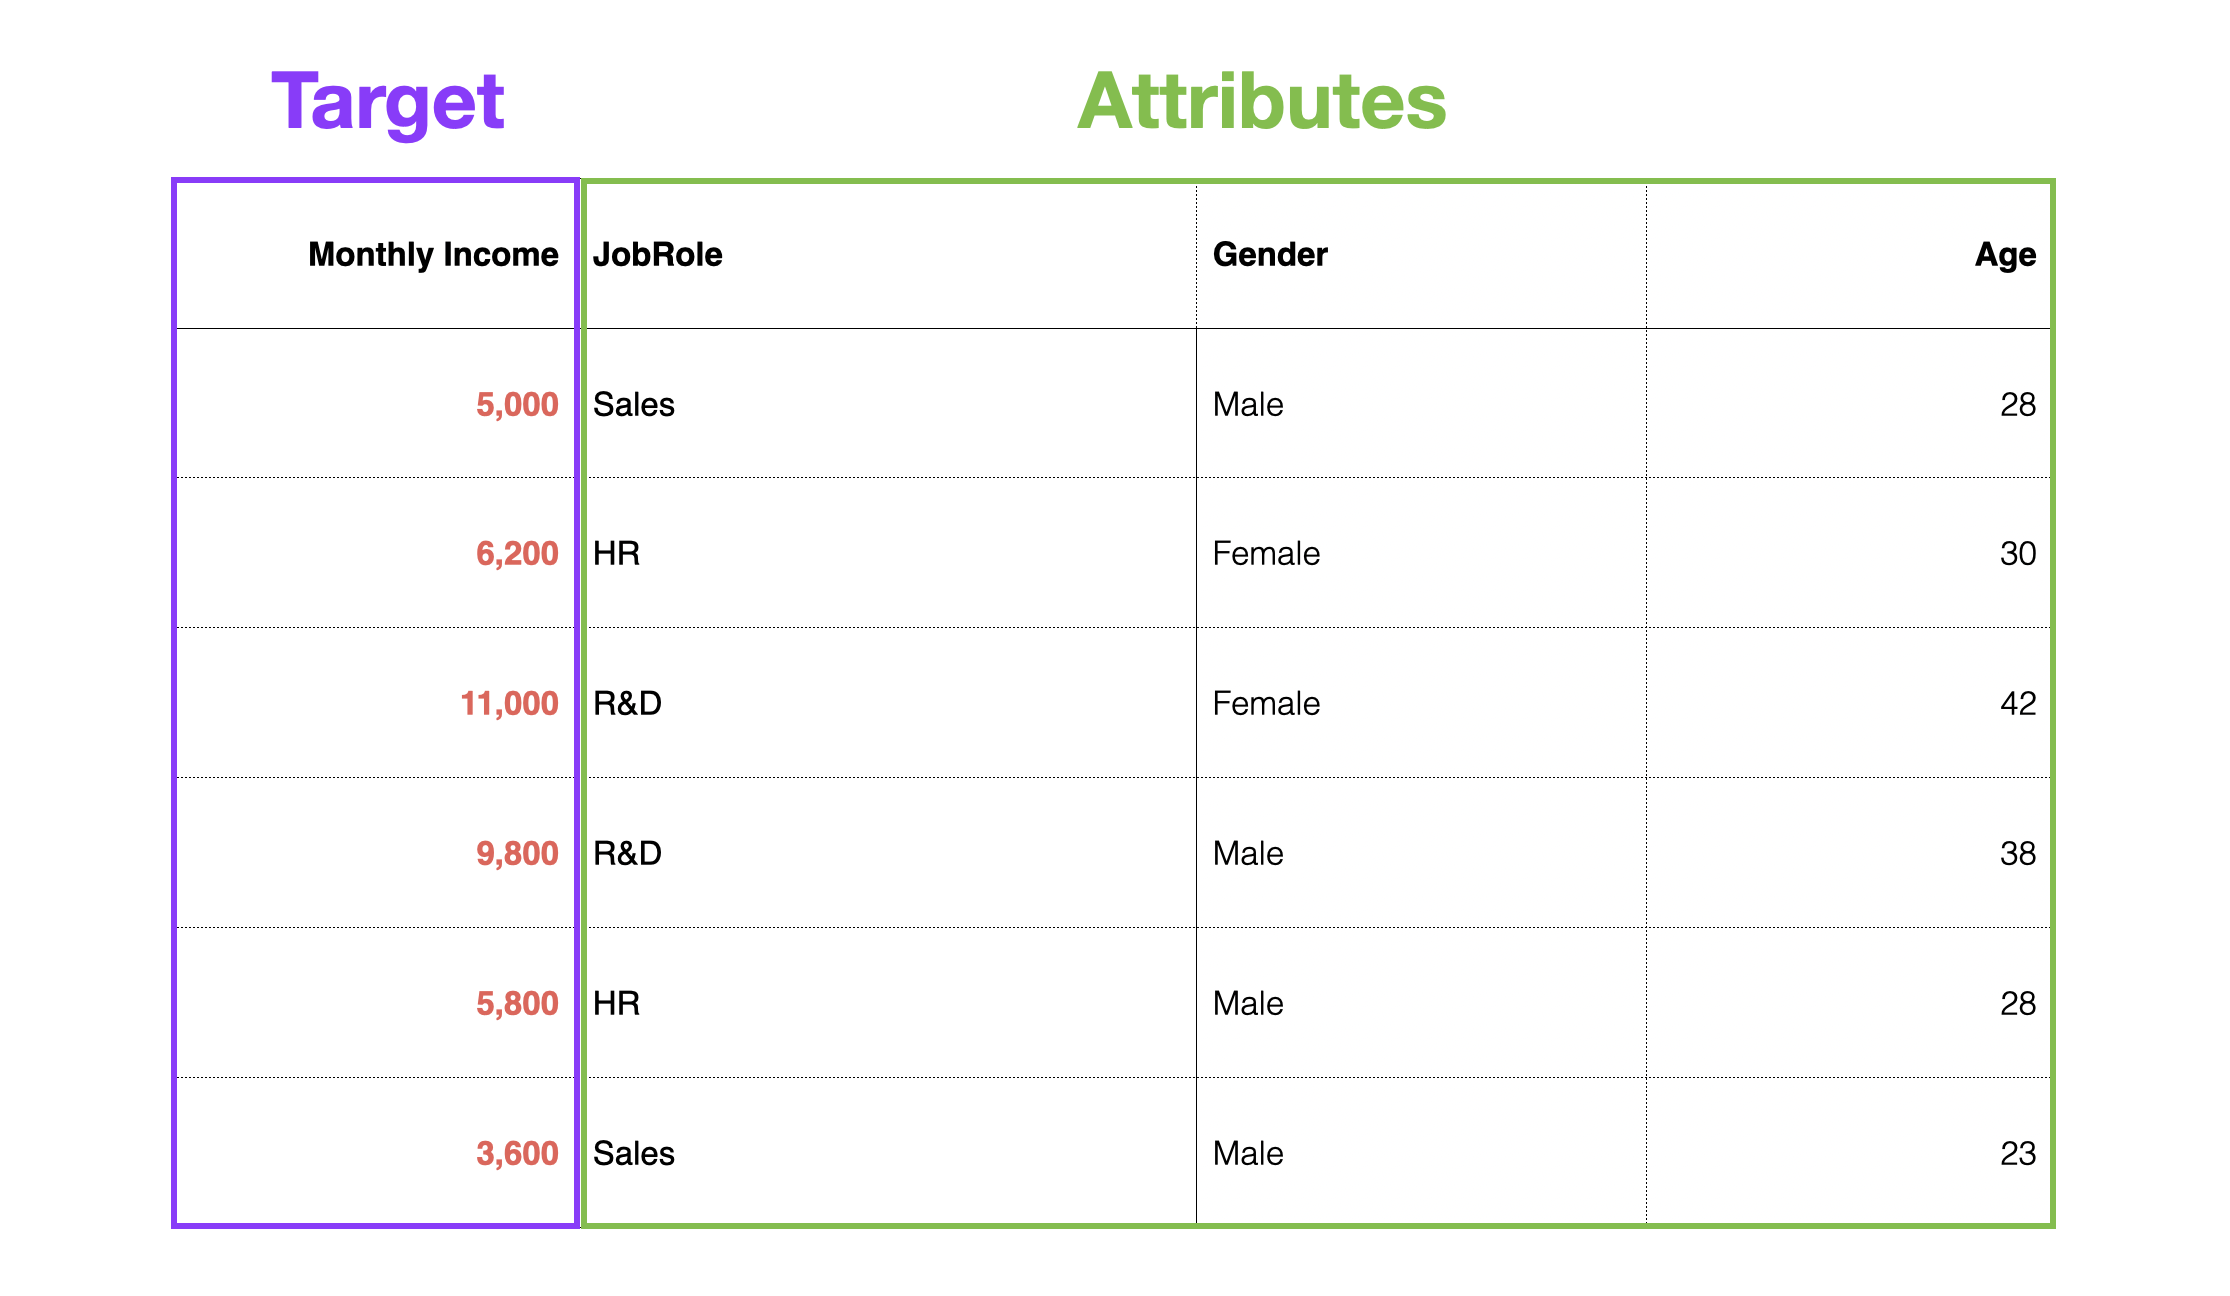This screenshot has height=1296, width=2230.
Task: Click the green Attributes heading
Action: pyautogui.click(x=1262, y=101)
